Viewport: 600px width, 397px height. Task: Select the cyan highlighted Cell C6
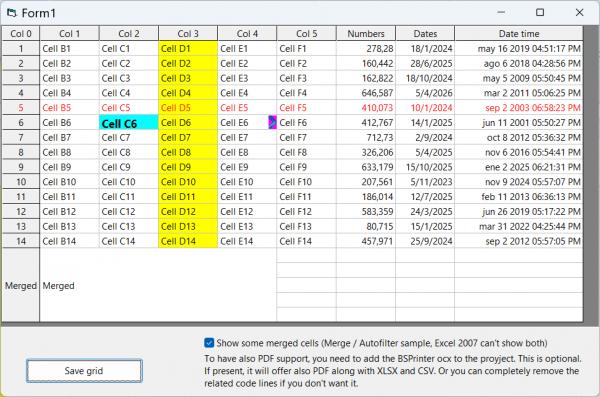coord(129,123)
